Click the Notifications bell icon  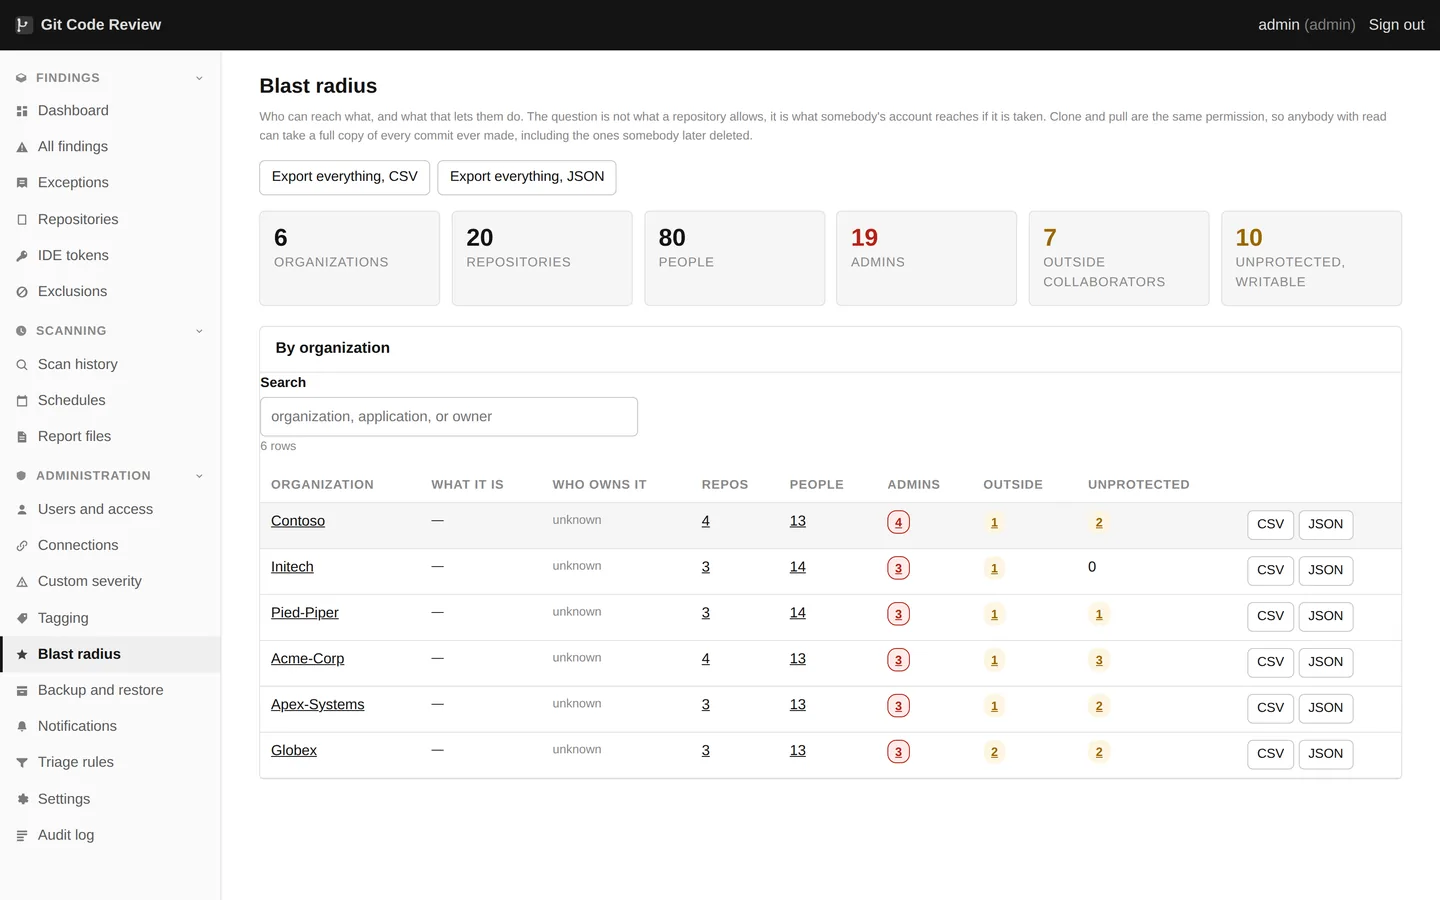[22, 727]
